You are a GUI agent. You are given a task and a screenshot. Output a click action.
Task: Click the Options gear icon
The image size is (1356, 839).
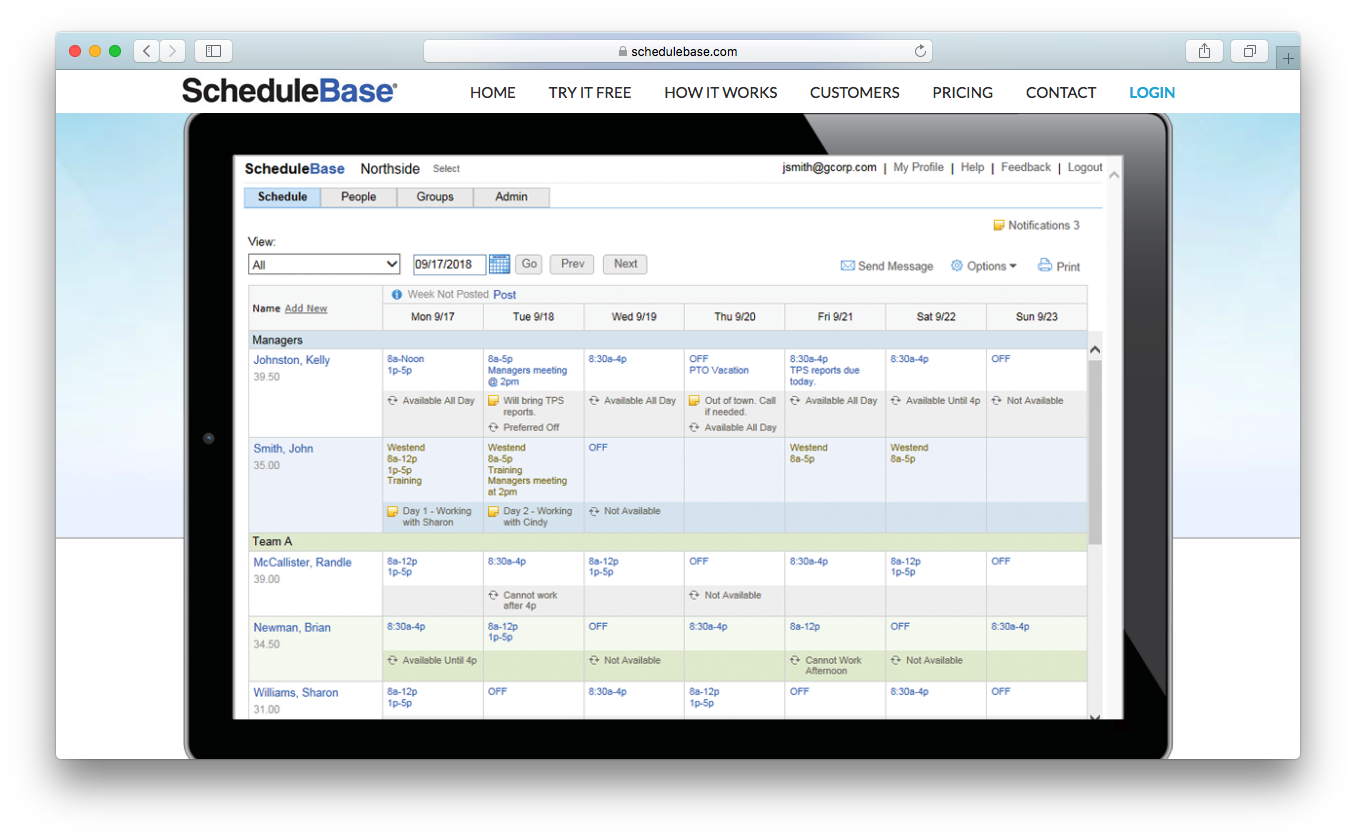(x=956, y=266)
